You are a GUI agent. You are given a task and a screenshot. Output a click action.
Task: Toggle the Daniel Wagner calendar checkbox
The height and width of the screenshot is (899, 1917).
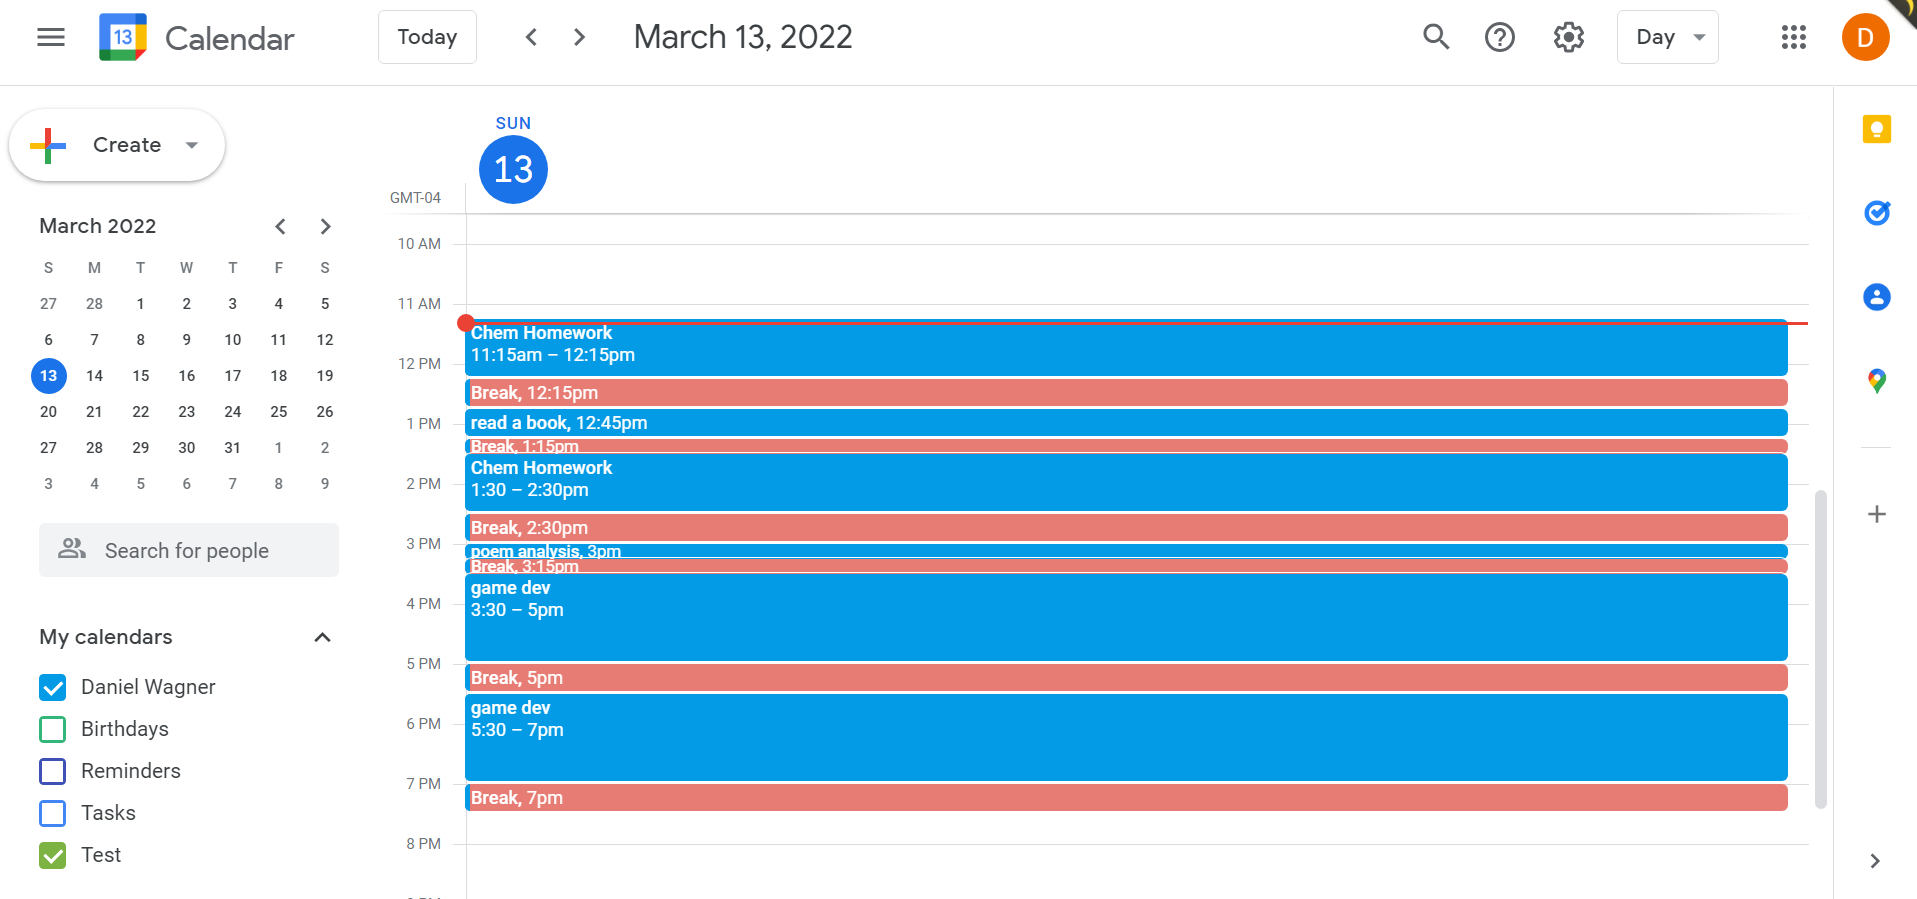pos(53,687)
